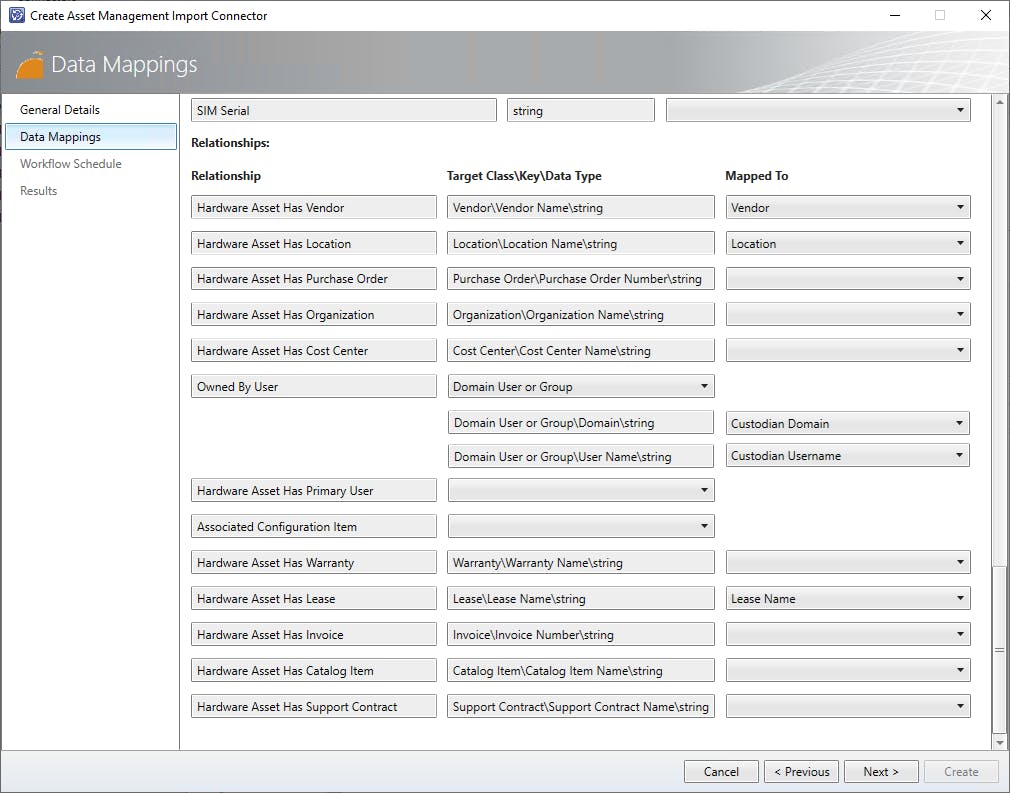Image resolution: width=1010 pixels, height=793 pixels.
Task: Open the Location mapped-to dropdown
Action: 847,244
